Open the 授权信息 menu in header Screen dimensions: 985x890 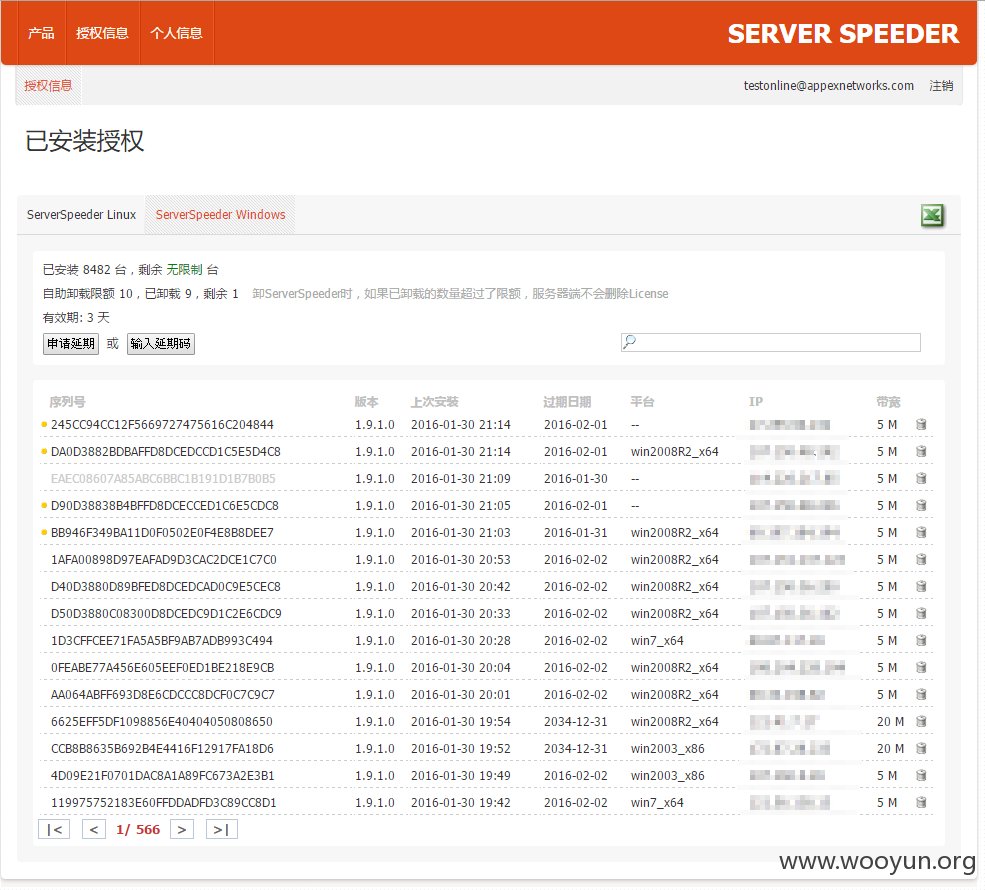click(102, 33)
